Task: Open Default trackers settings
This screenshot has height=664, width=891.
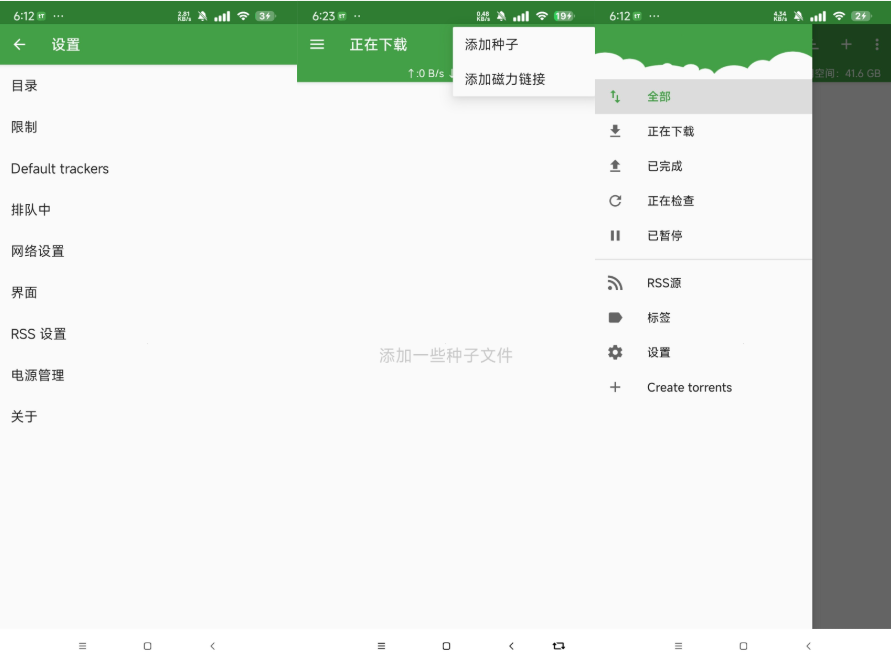Action: pos(60,168)
